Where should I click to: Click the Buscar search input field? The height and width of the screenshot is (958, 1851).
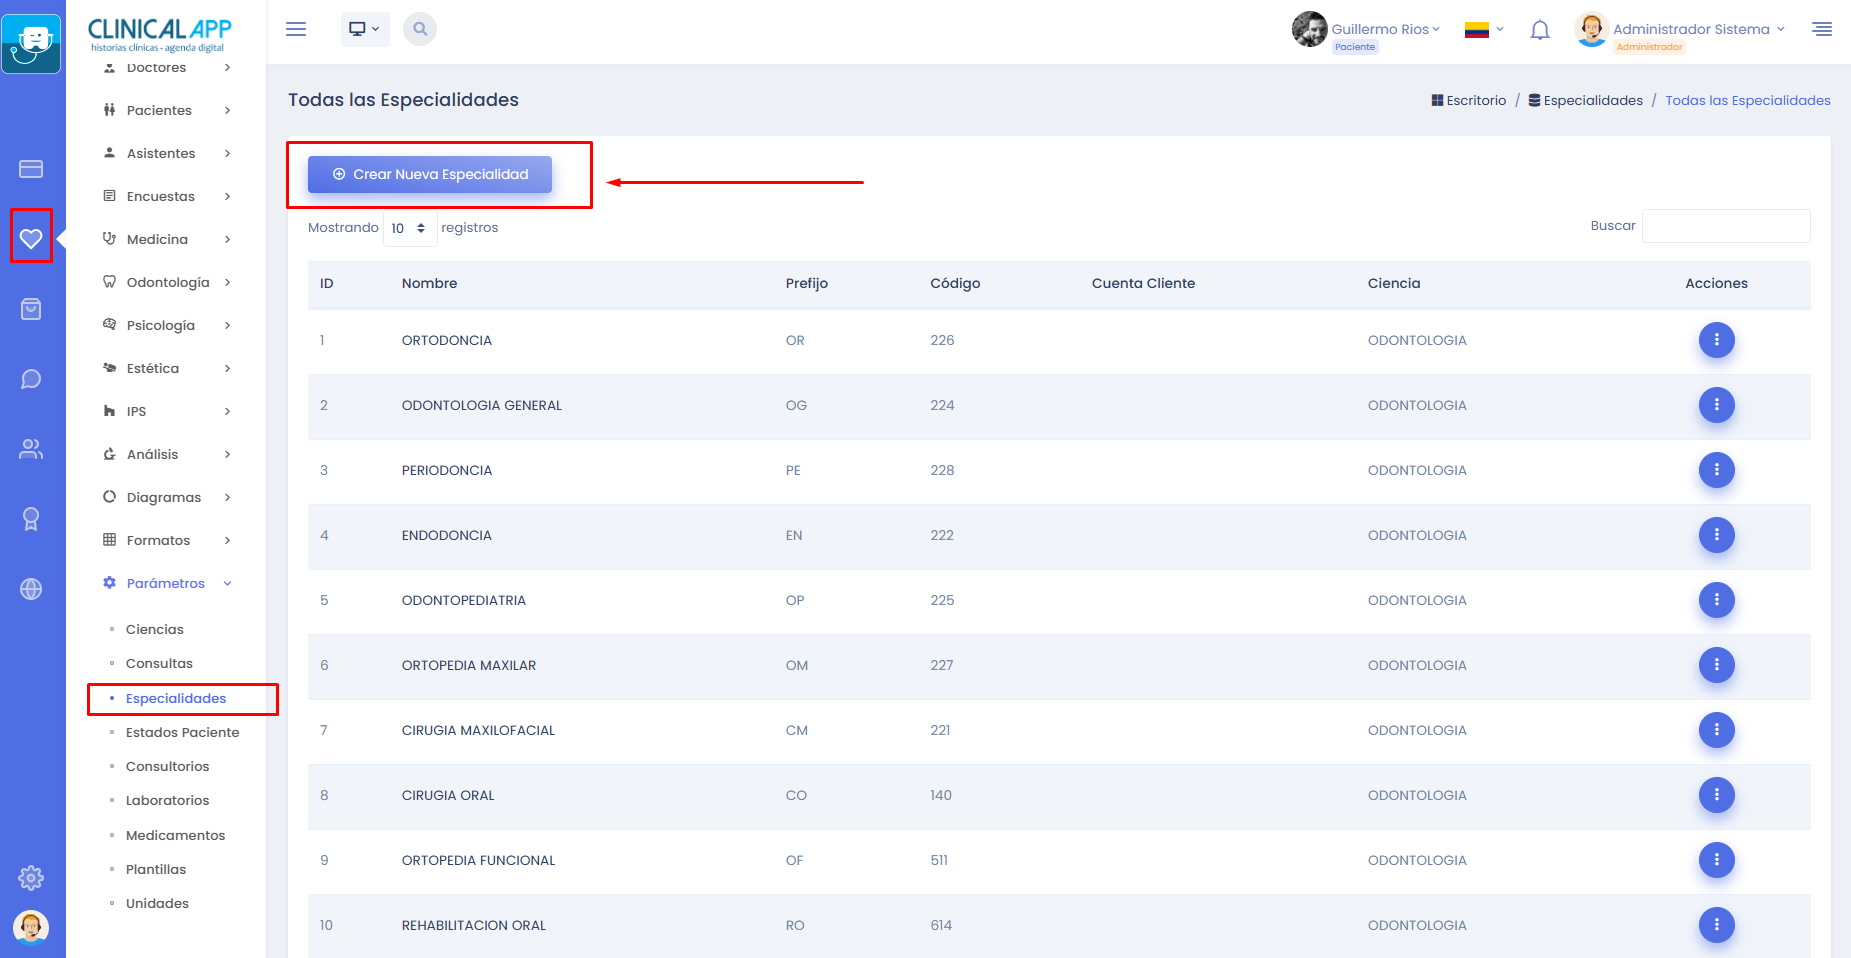[1725, 226]
